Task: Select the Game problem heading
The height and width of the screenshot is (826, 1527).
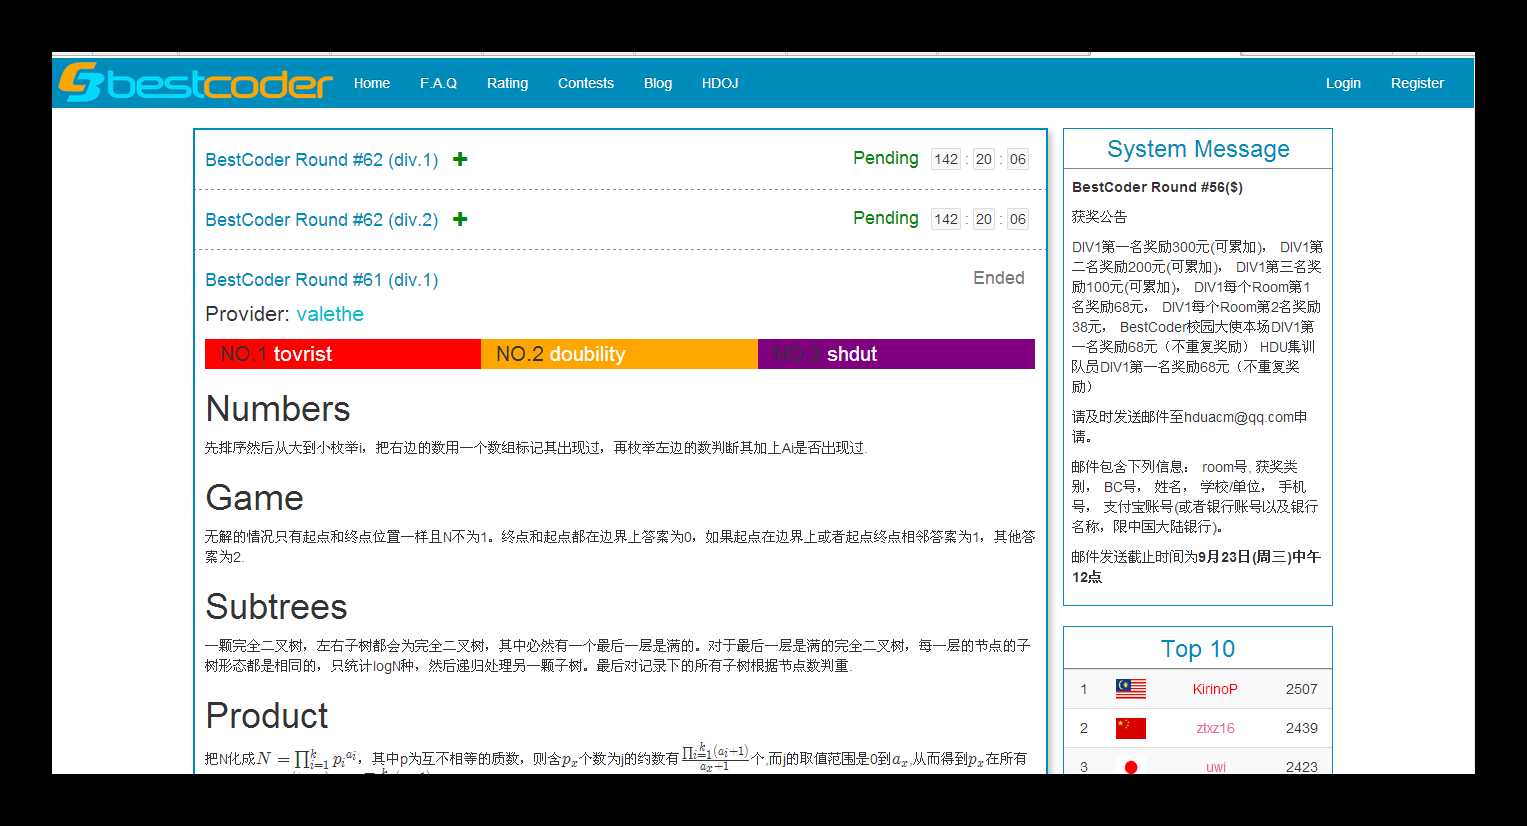Action: pos(254,498)
